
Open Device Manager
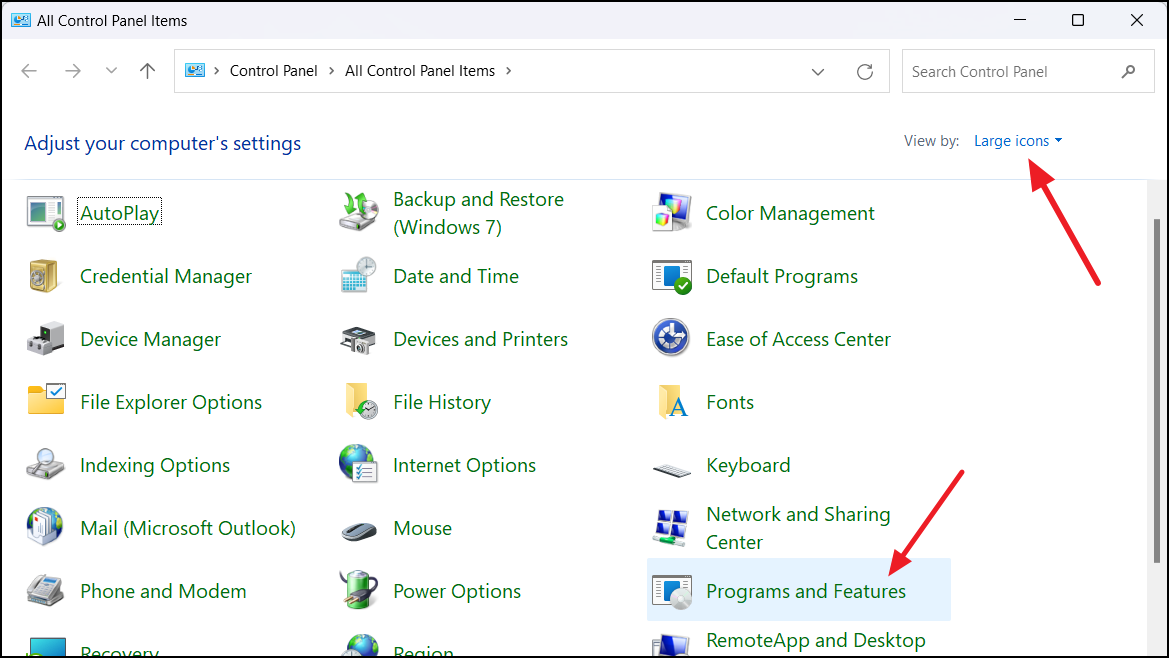150,339
